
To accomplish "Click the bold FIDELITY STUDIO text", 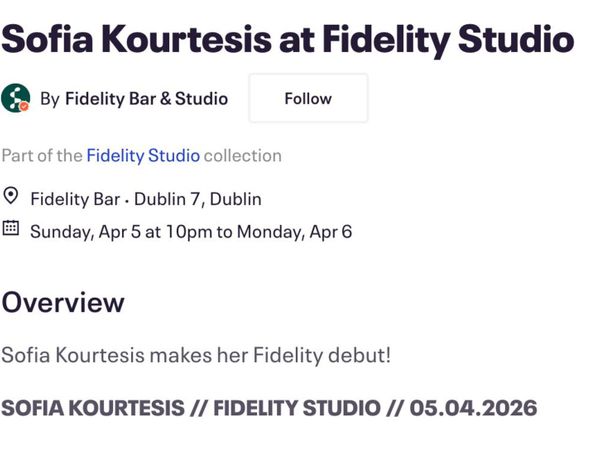I will 297,408.
